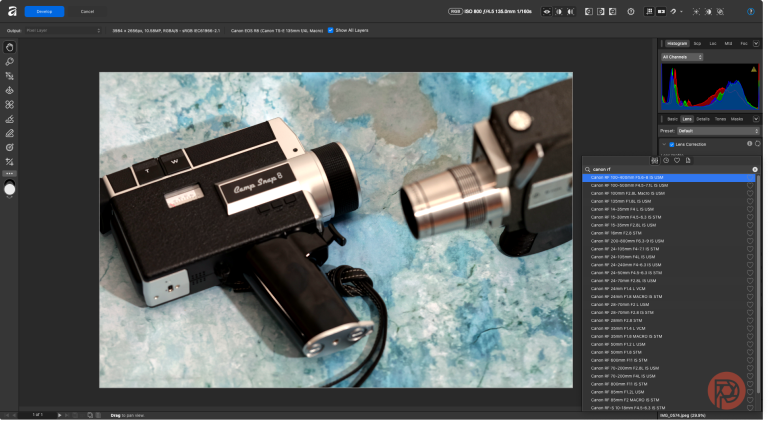This screenshot has width=770, height=422.
Task: Switch to the Tones tab
Action: [x=720, y=119]
